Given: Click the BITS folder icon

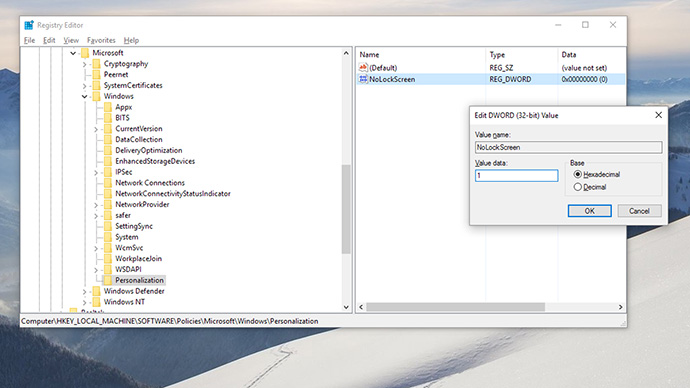Looking at the screenshot, I should tap(108, 118).
